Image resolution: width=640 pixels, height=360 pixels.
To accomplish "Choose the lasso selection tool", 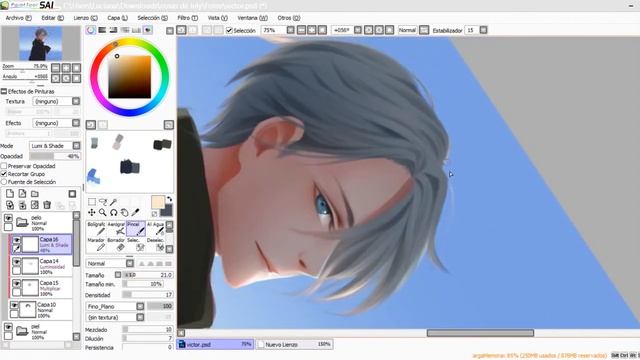I will pyautogui.click(x=102, y=202).
